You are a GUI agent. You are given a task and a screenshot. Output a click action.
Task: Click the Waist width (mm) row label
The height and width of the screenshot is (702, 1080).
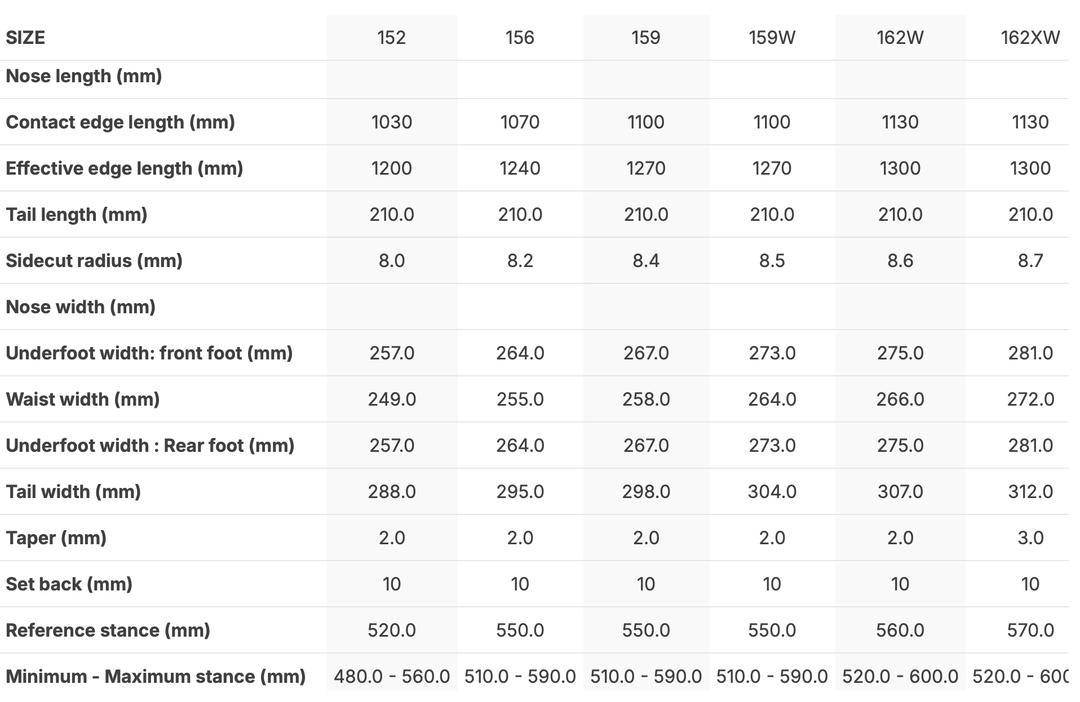[x=83, y=399]
